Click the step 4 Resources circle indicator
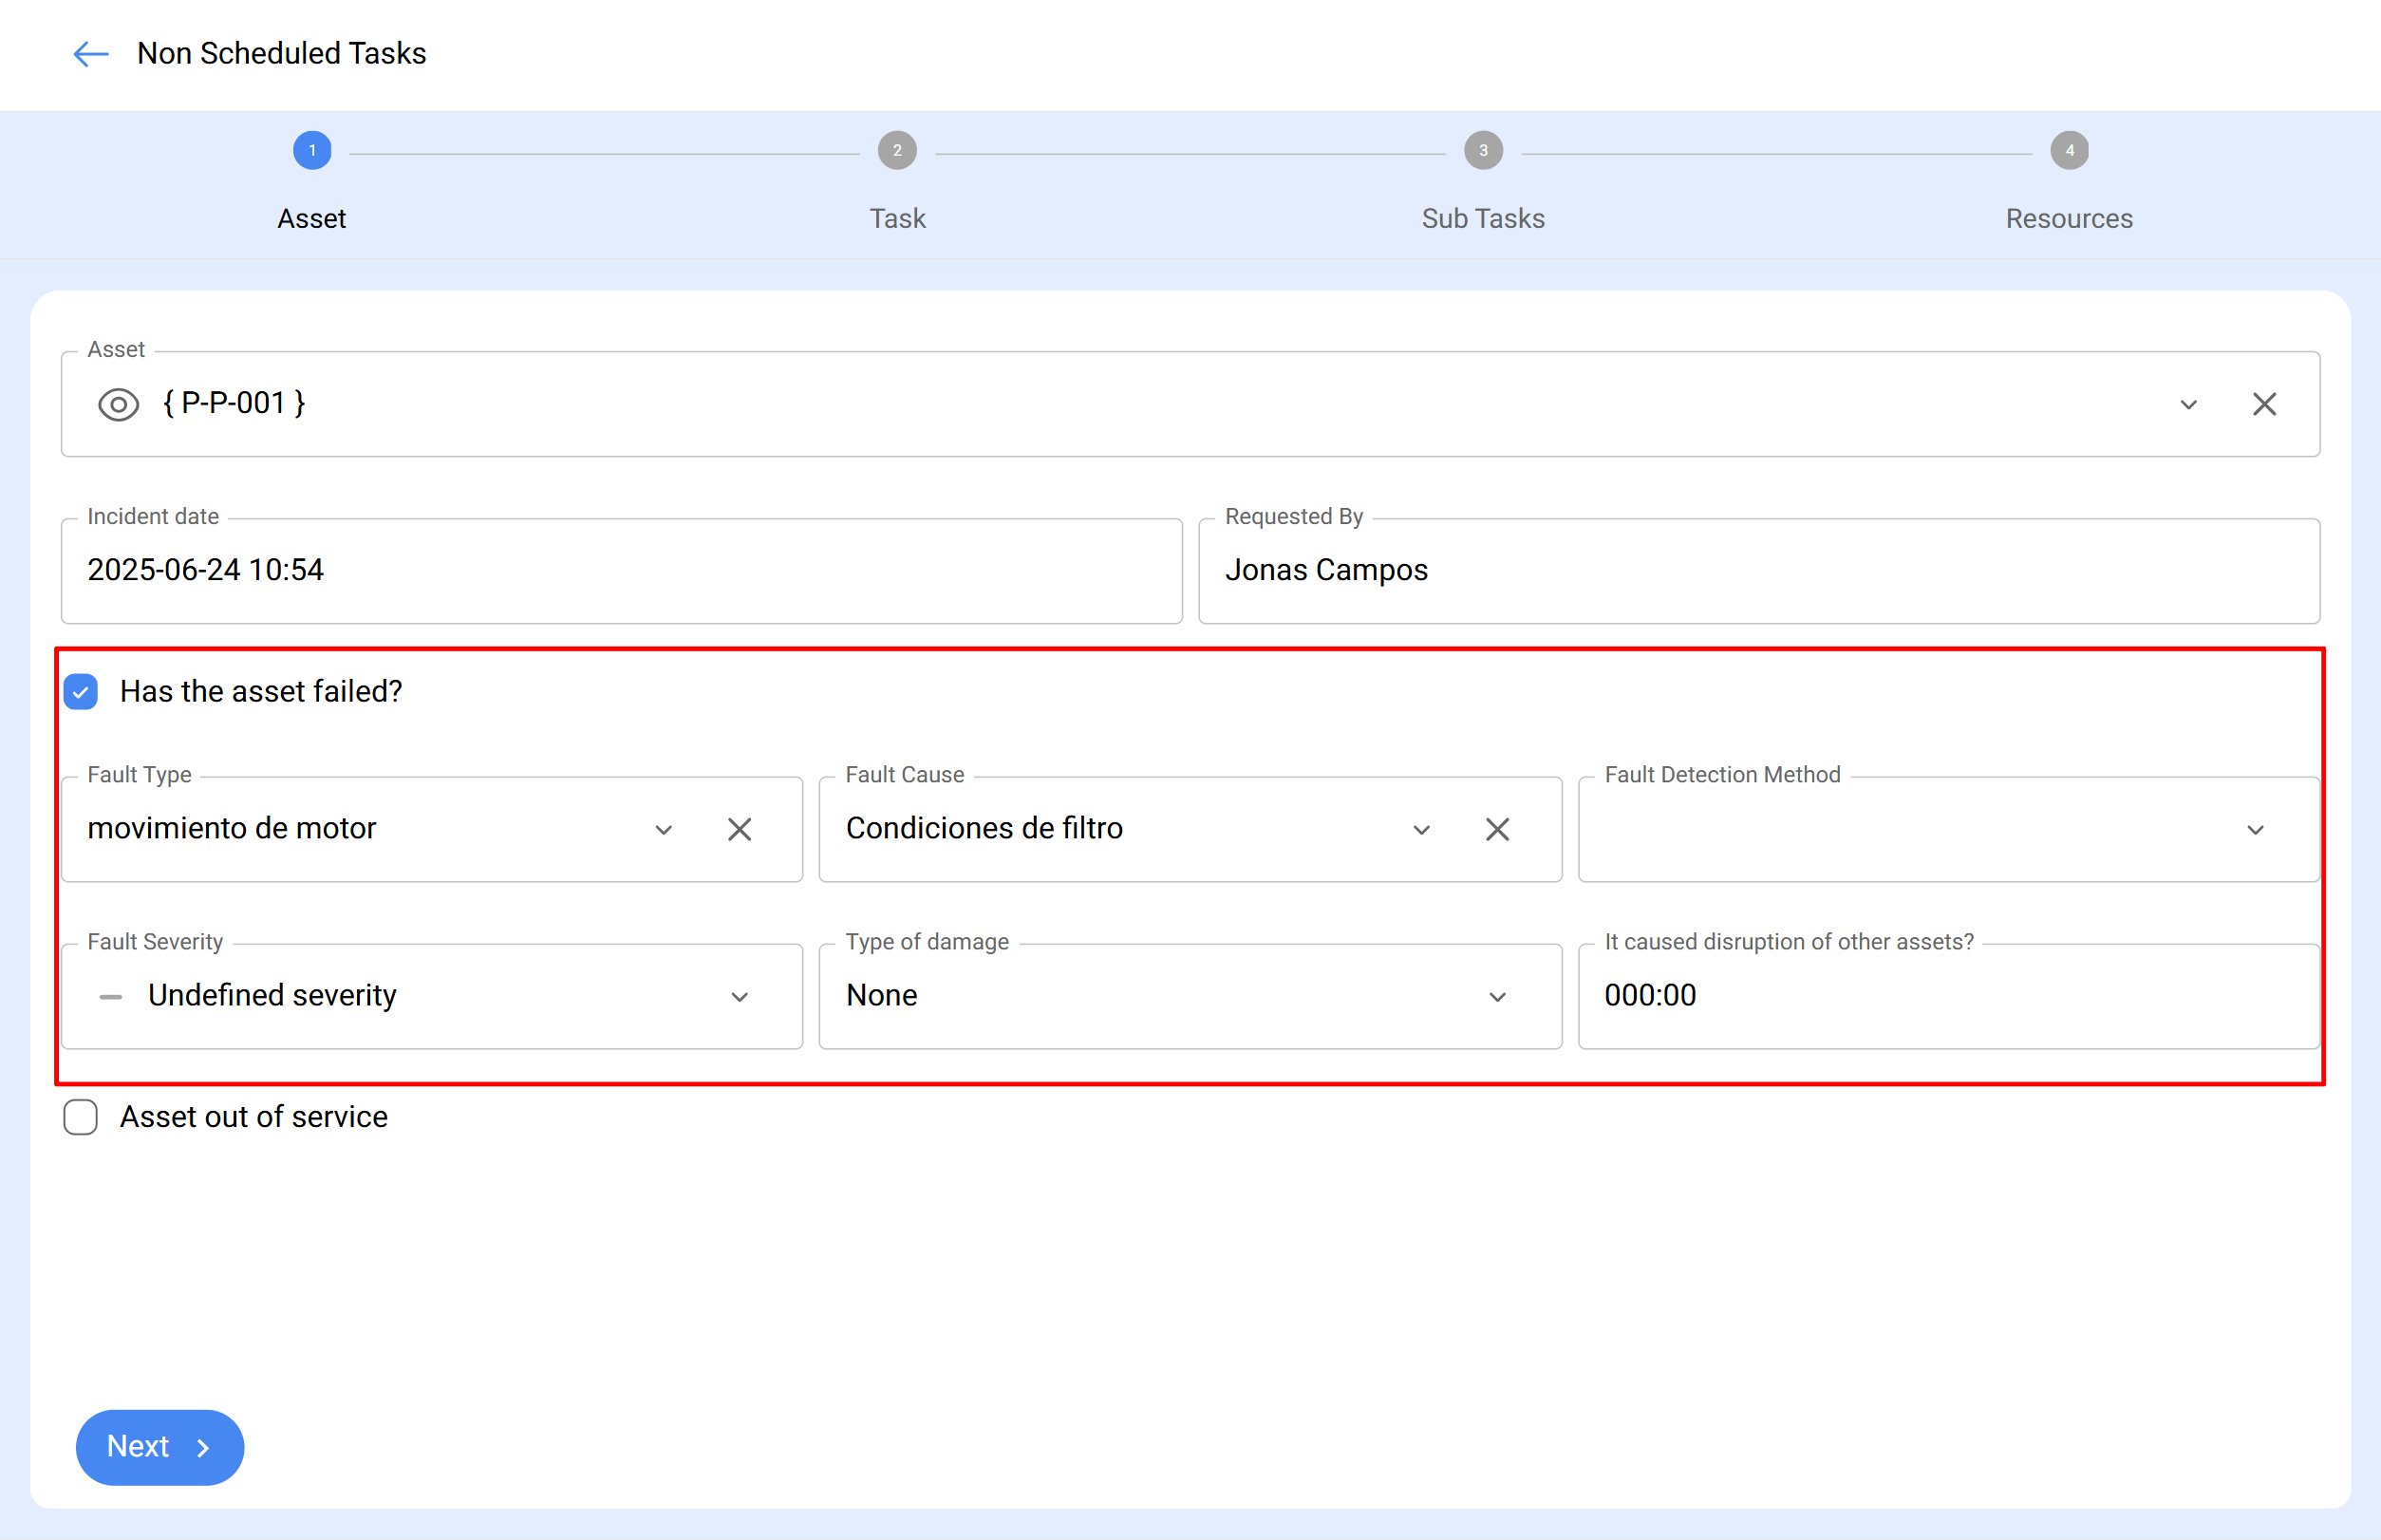 pos(2068,150)
